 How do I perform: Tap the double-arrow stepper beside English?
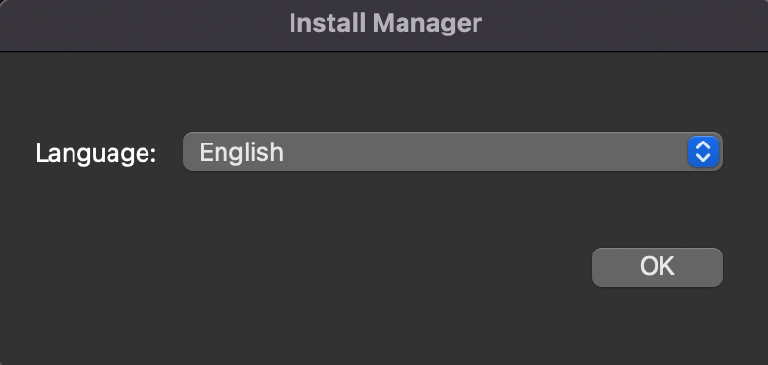703,152
